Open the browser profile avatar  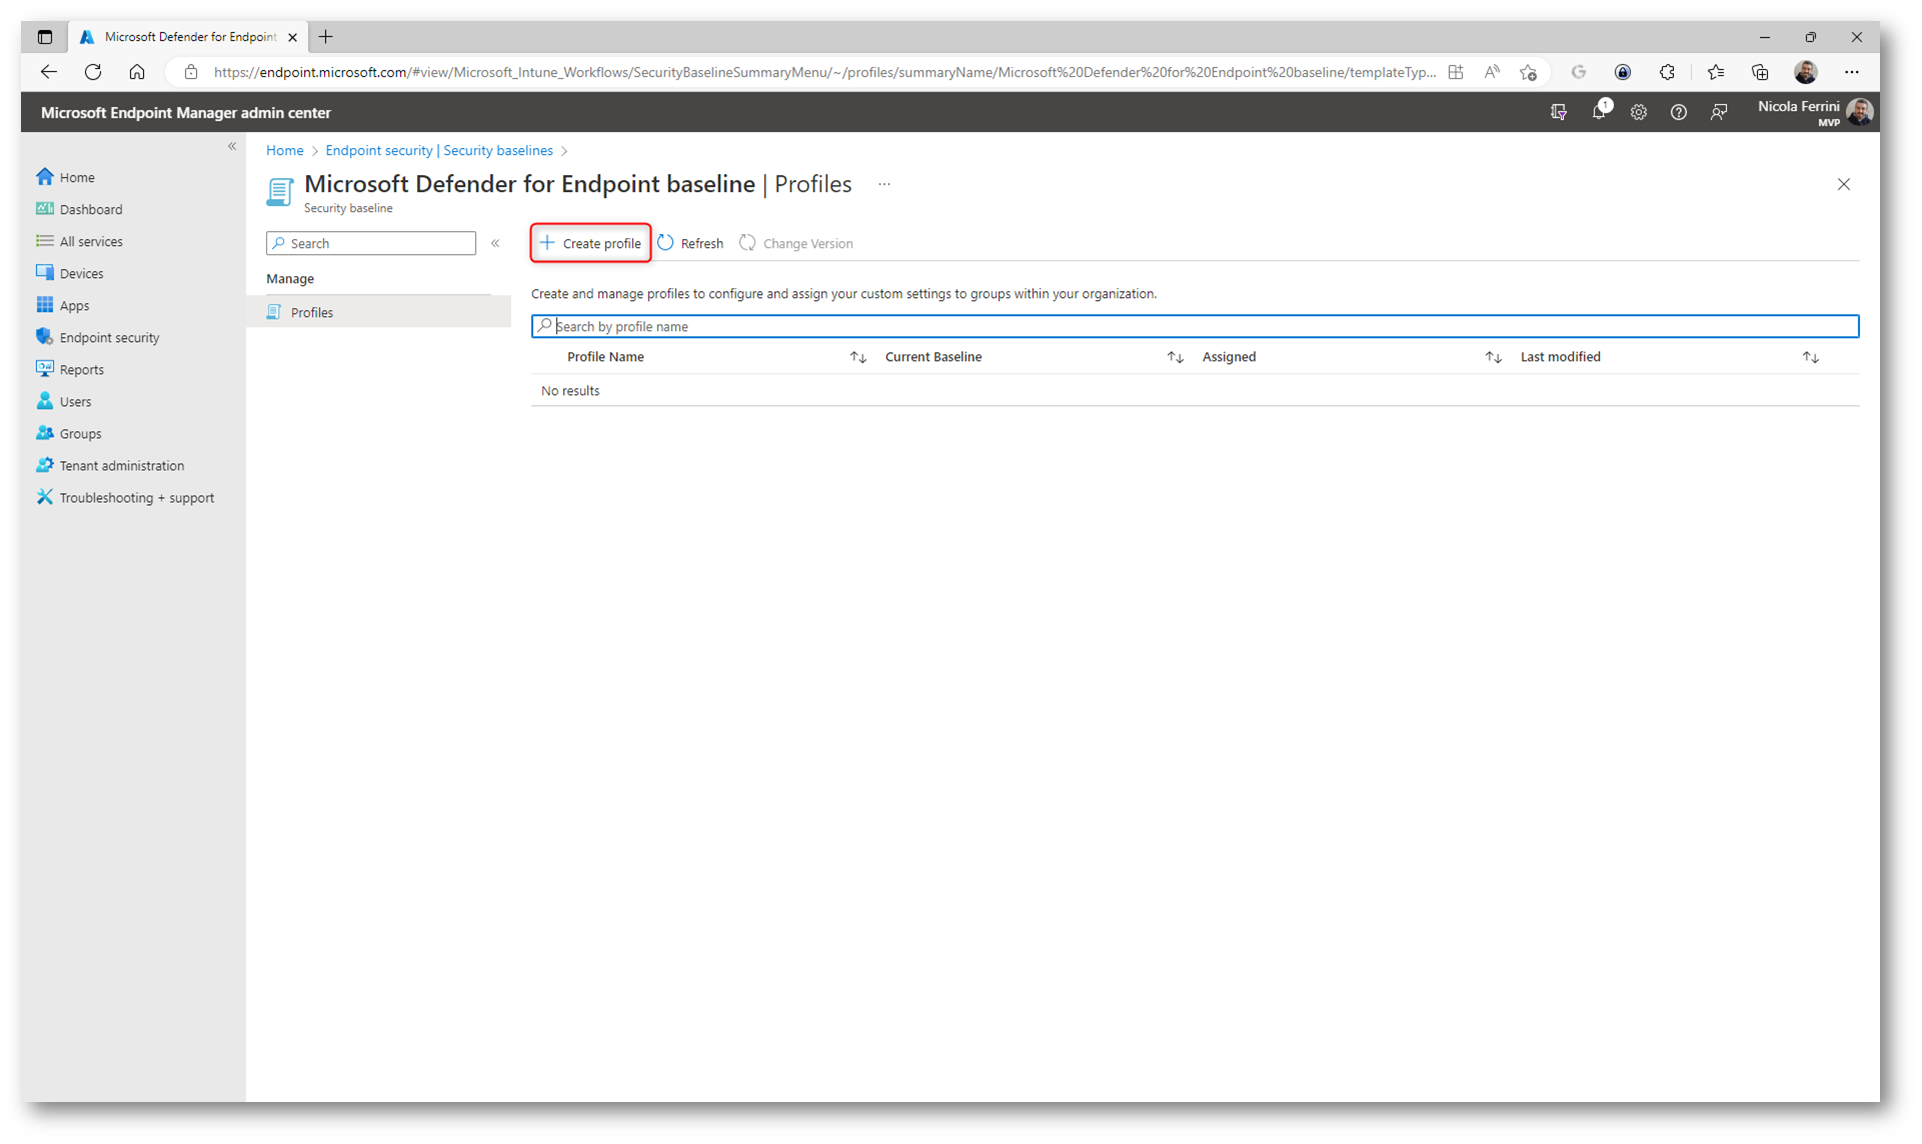pyautogui.click(x=1806, y=72)
